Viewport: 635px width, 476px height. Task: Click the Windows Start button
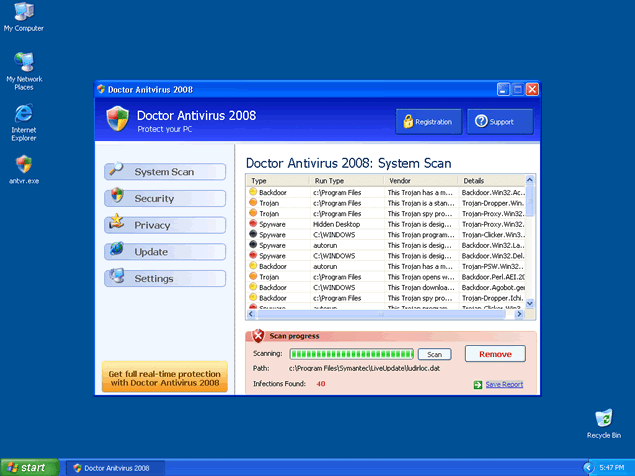tap(28, 467)
